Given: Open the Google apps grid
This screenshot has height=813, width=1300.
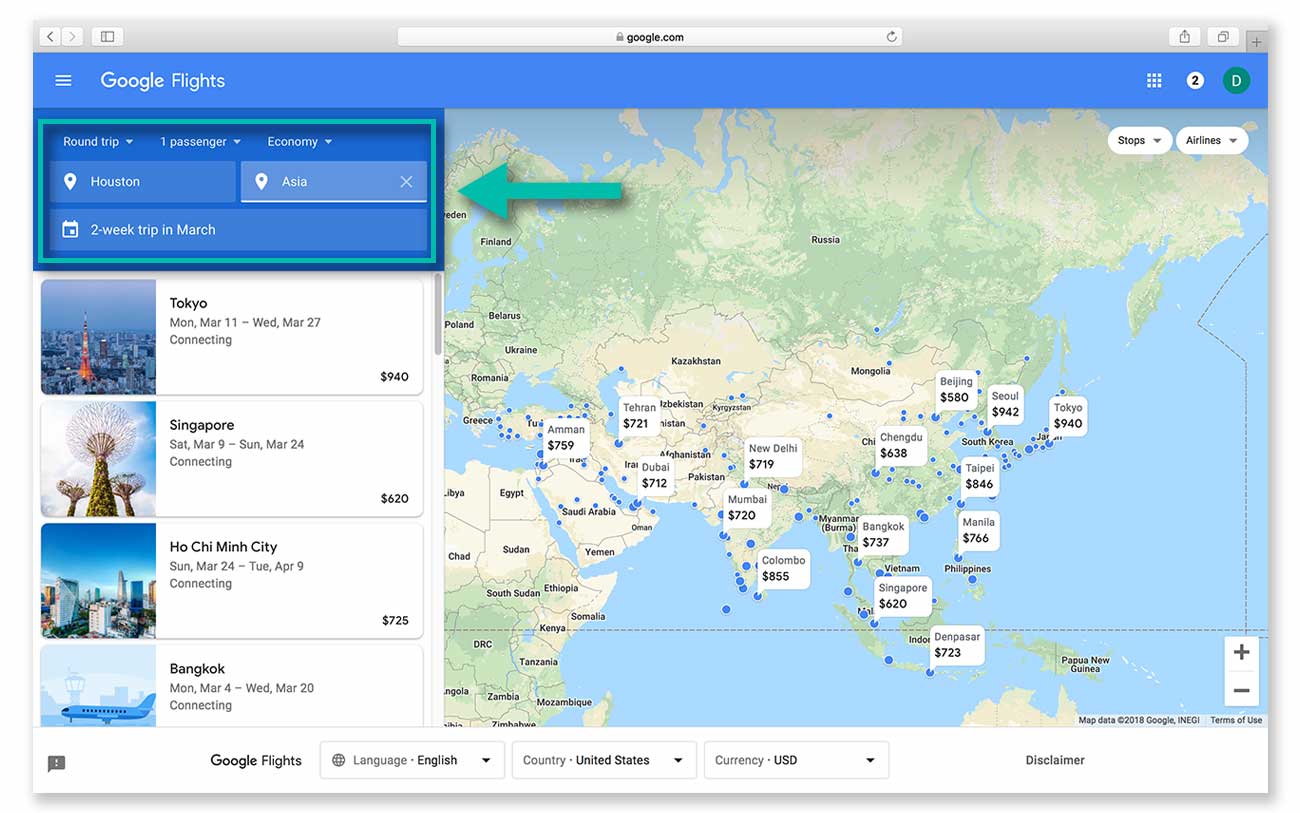Looking at the screenshot, I should [x=1154, y=80].
